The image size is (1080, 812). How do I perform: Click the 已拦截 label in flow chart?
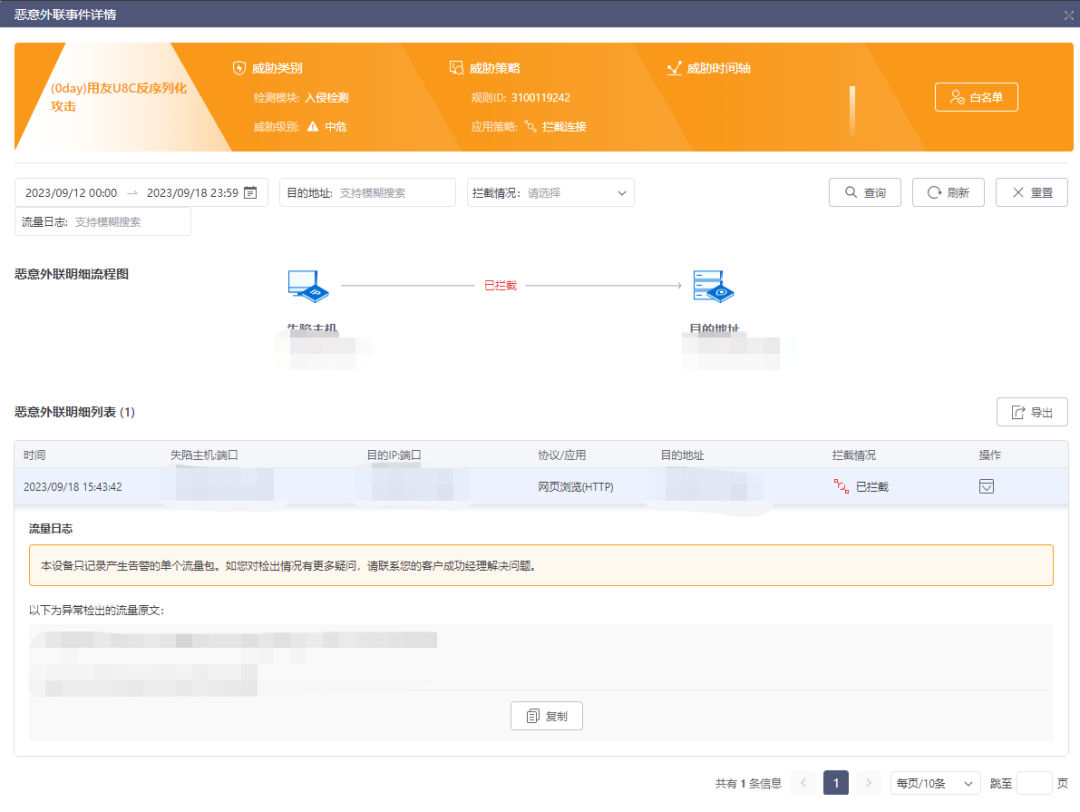click(500, 285)
